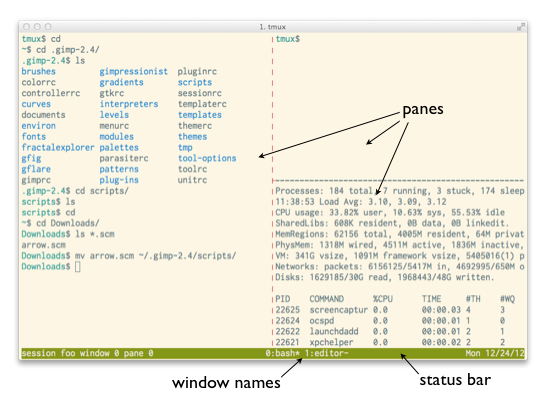Click the 'colorrc' file name
547x404 pixels.
(x=38, y=82)
